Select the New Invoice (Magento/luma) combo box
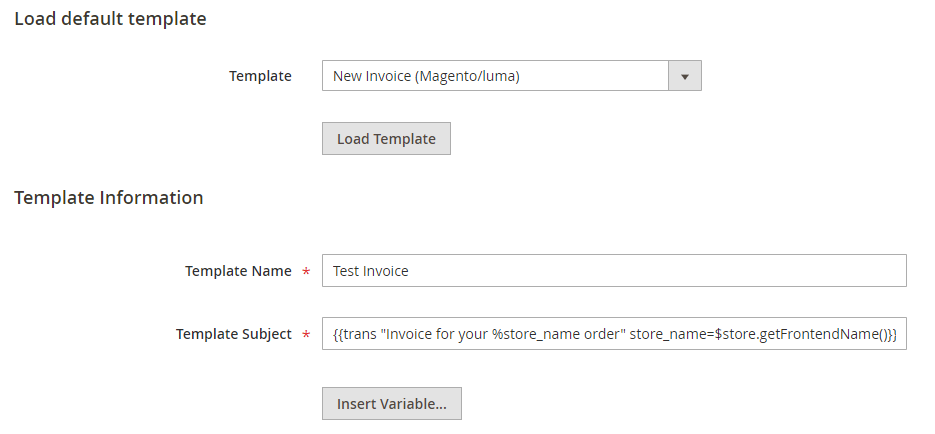This screenshot has height=434, width=935. (x=512, y=76)
